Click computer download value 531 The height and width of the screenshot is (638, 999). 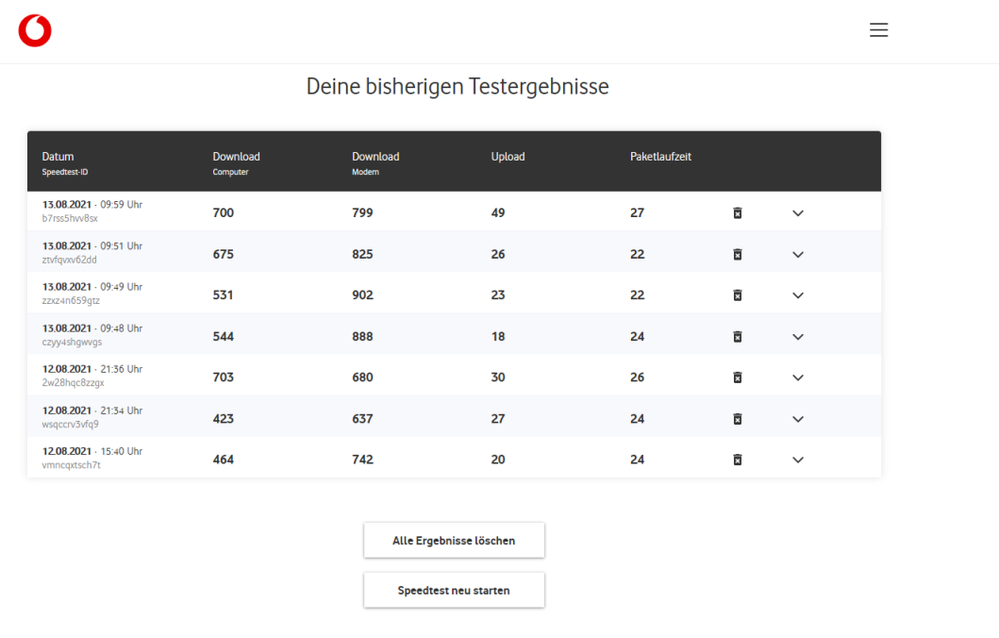[223, 295]
